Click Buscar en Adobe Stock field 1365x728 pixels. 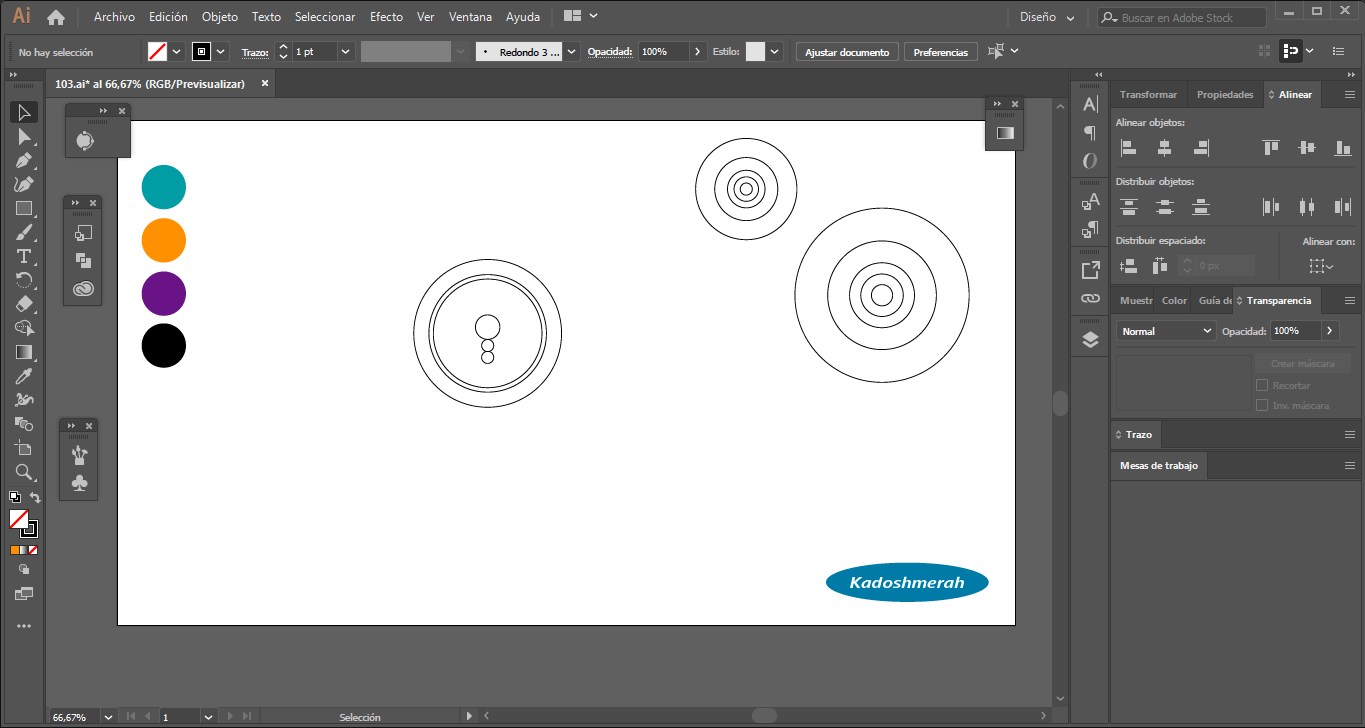[1182, 17]
